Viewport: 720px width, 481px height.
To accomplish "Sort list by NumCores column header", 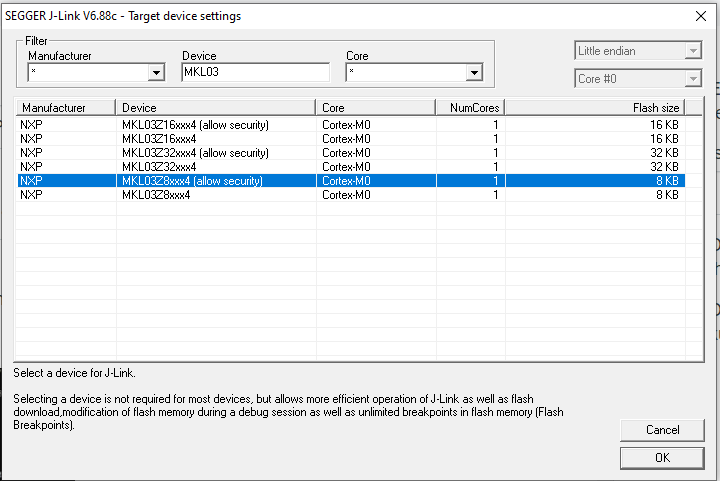I will [474, 107].
